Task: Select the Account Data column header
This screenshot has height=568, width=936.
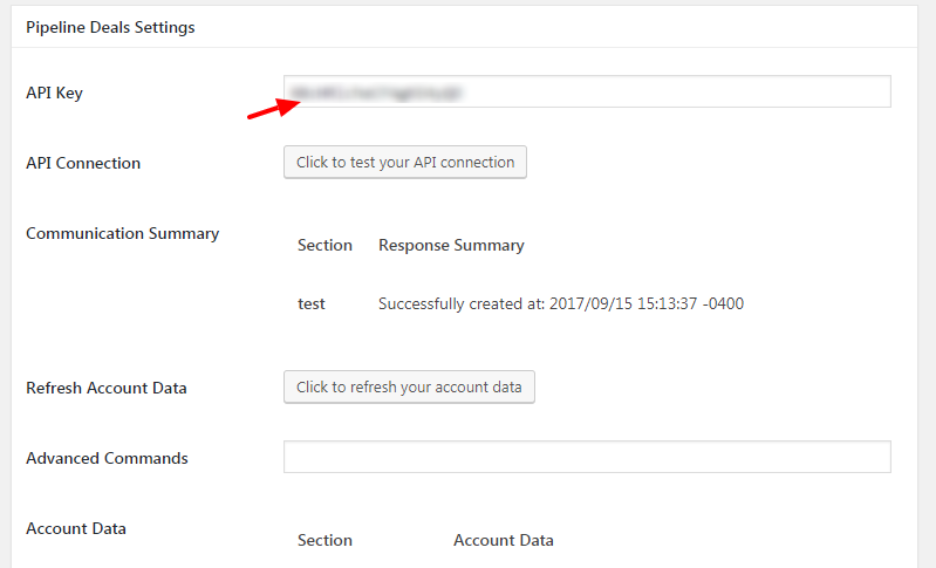Action: 503,540
